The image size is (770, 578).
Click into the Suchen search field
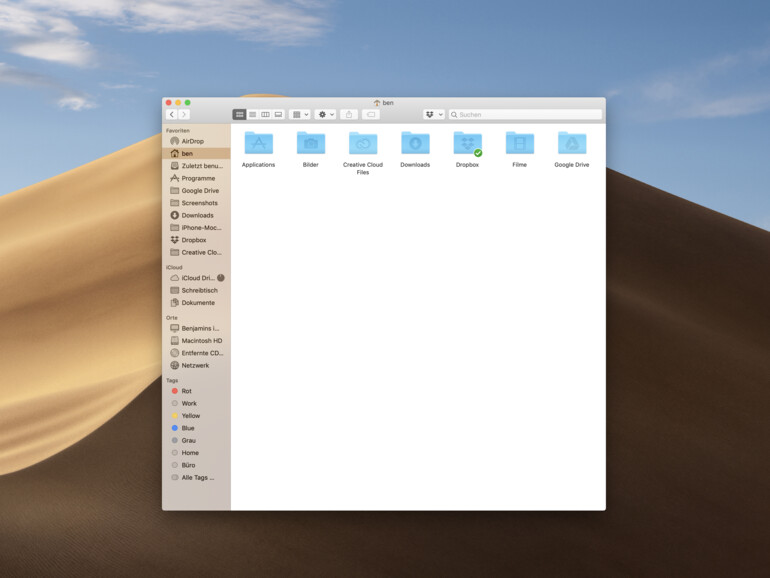click(x=525, y=114)
